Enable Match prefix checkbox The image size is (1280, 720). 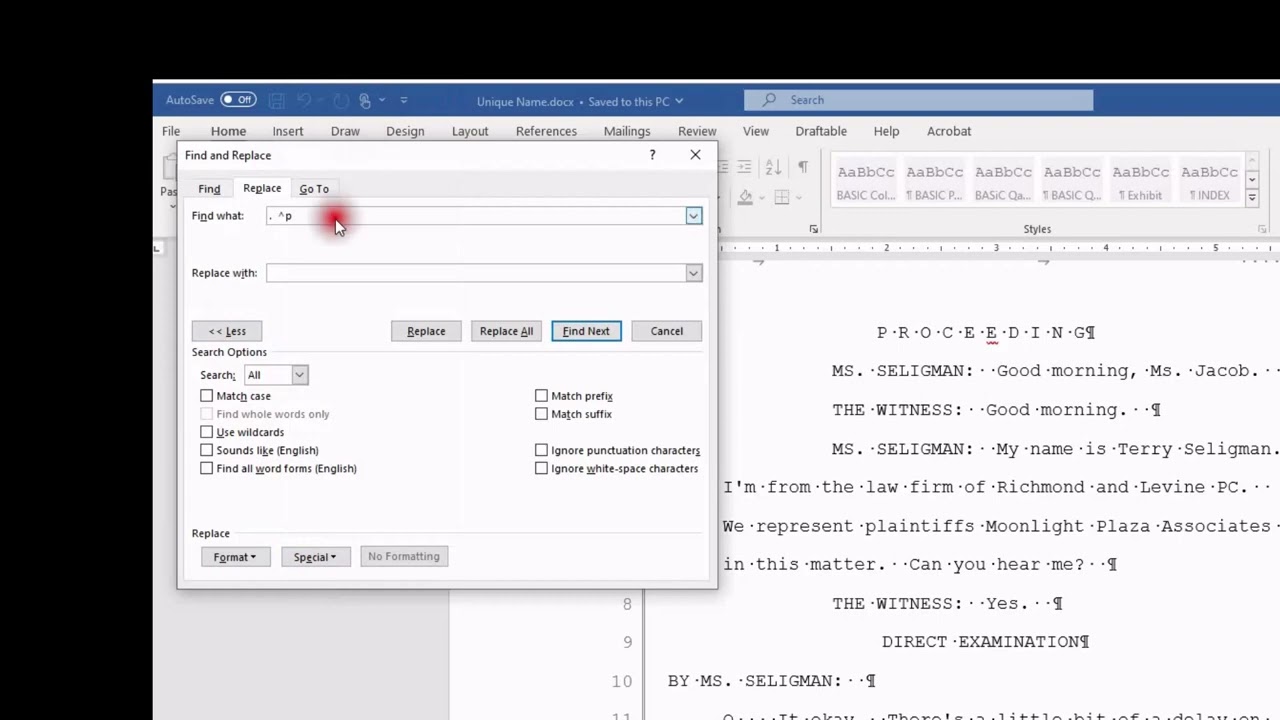click(x=541, y=396)
